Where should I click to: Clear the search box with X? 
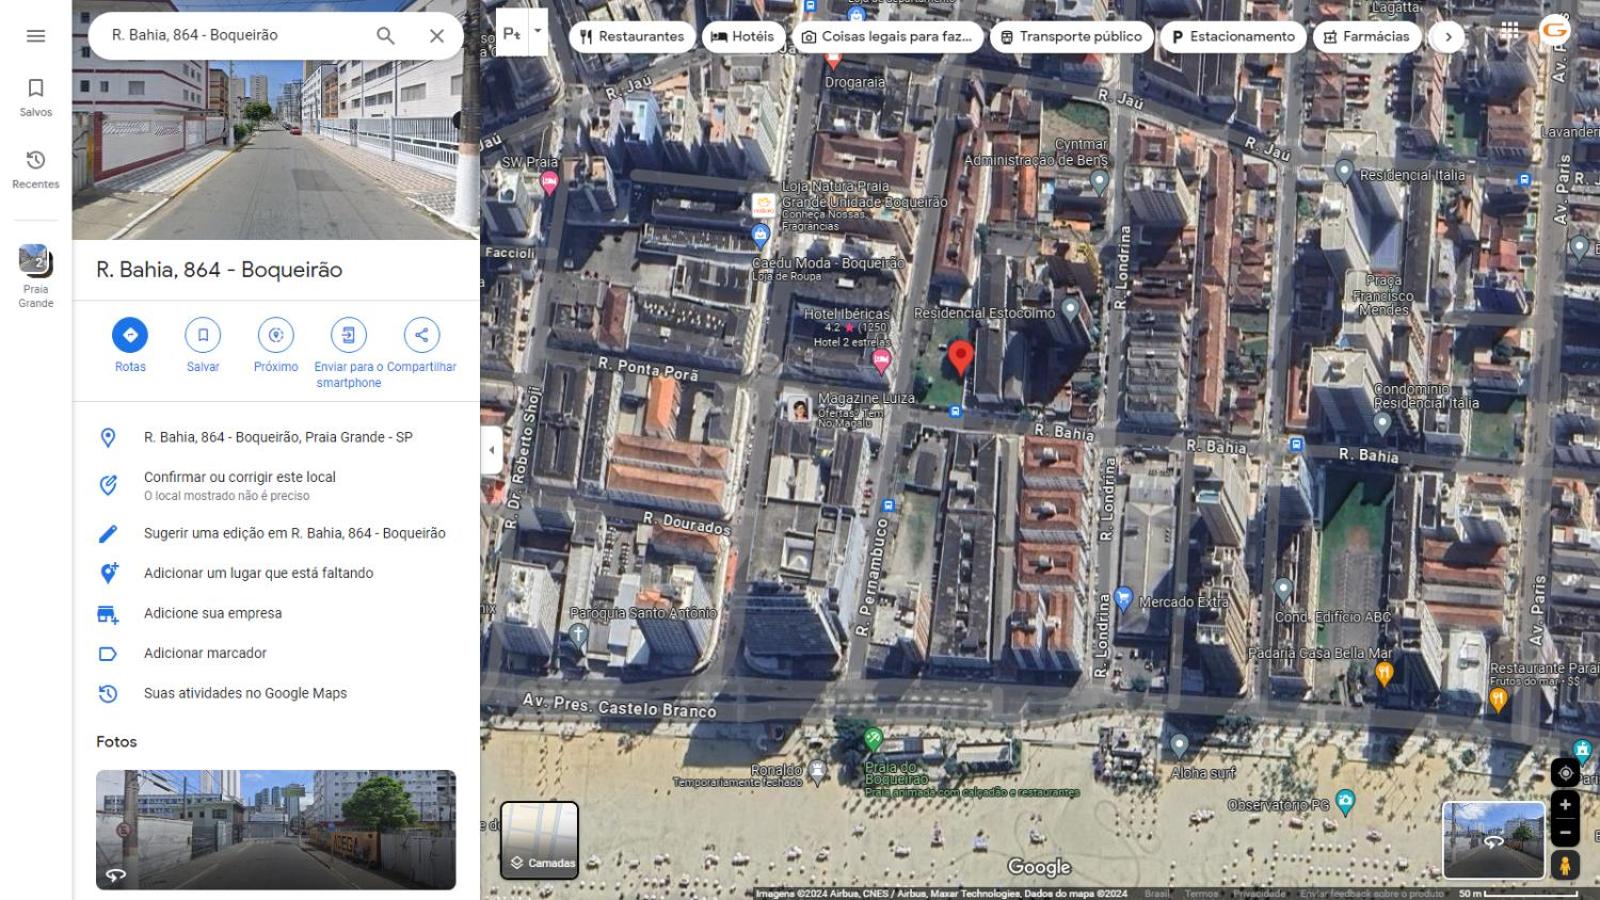pos(437,36)
